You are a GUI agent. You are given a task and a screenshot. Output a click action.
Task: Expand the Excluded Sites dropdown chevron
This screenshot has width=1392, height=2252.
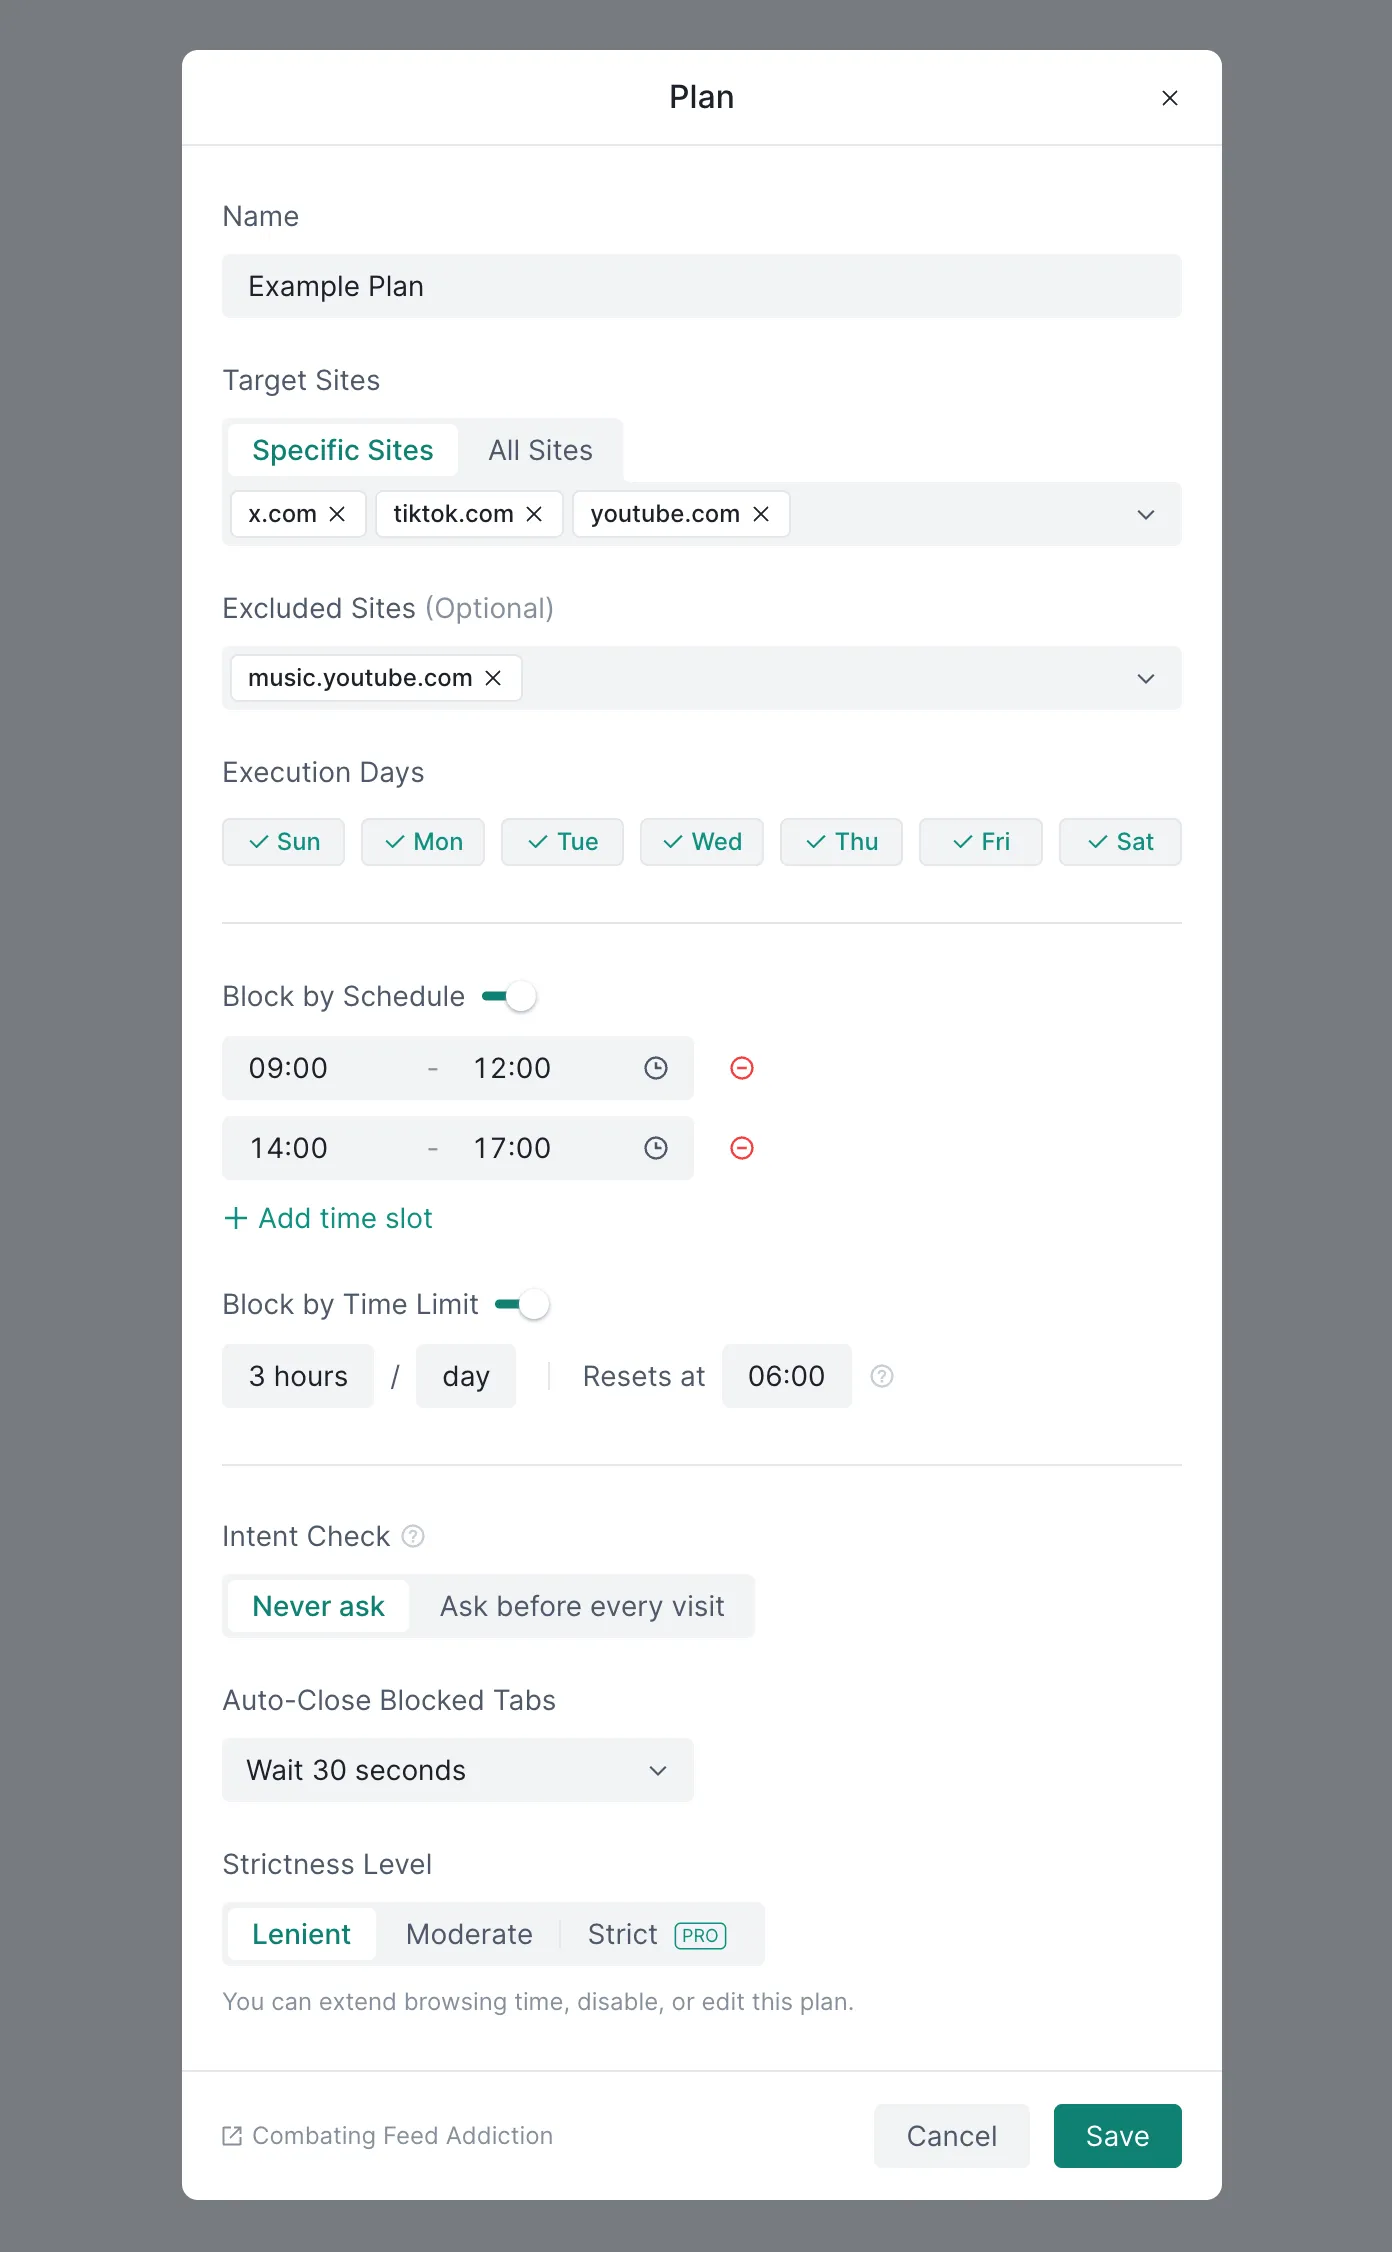[x=1146, y=678]
